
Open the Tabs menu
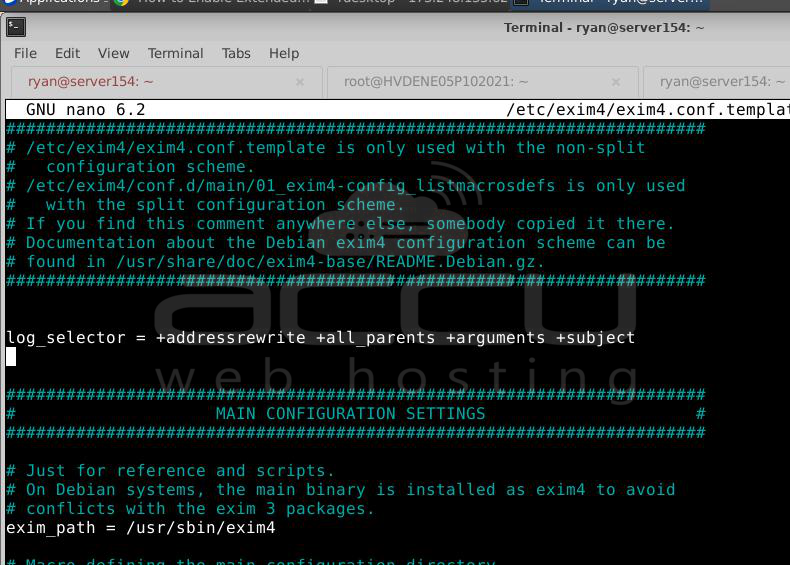tap(236, 53)
